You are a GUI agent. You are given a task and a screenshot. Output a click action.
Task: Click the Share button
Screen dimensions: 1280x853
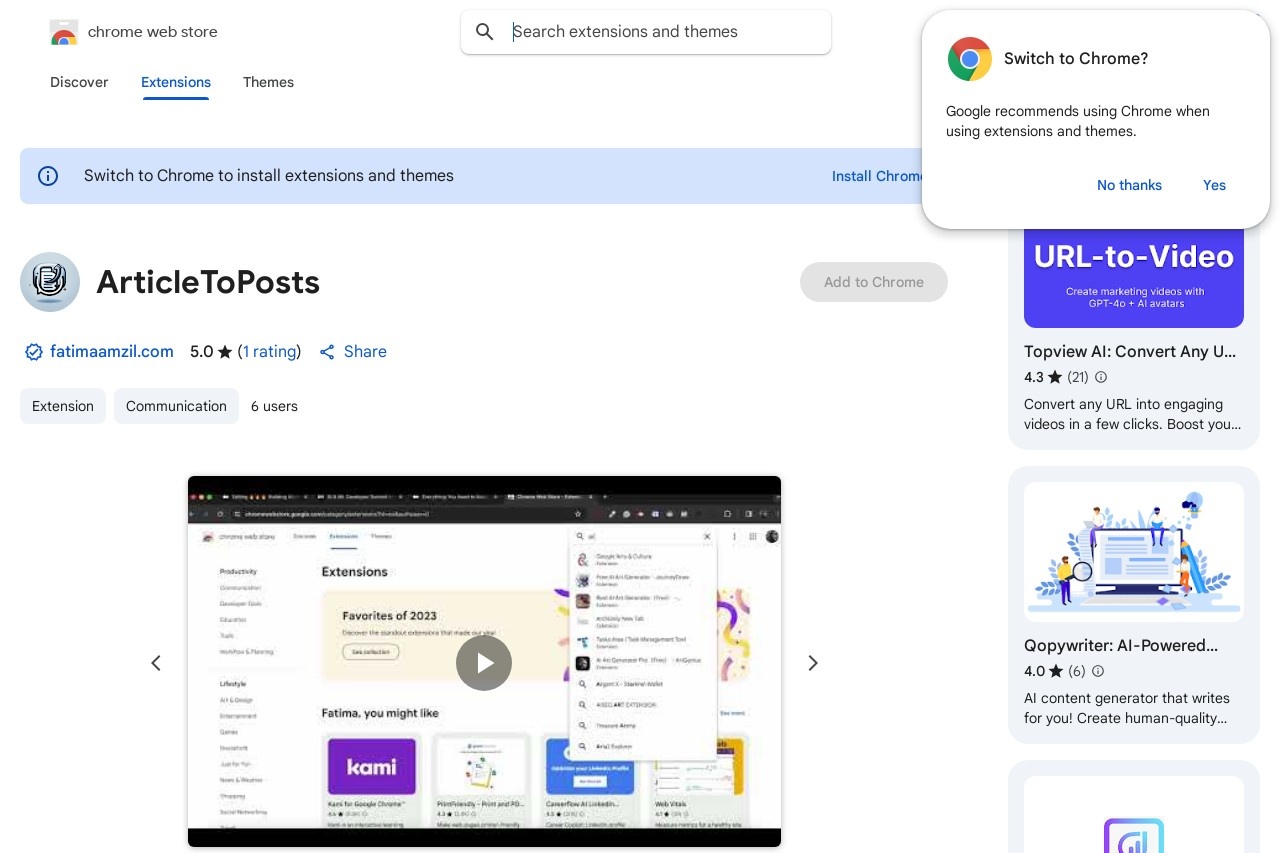pos(353,352)
